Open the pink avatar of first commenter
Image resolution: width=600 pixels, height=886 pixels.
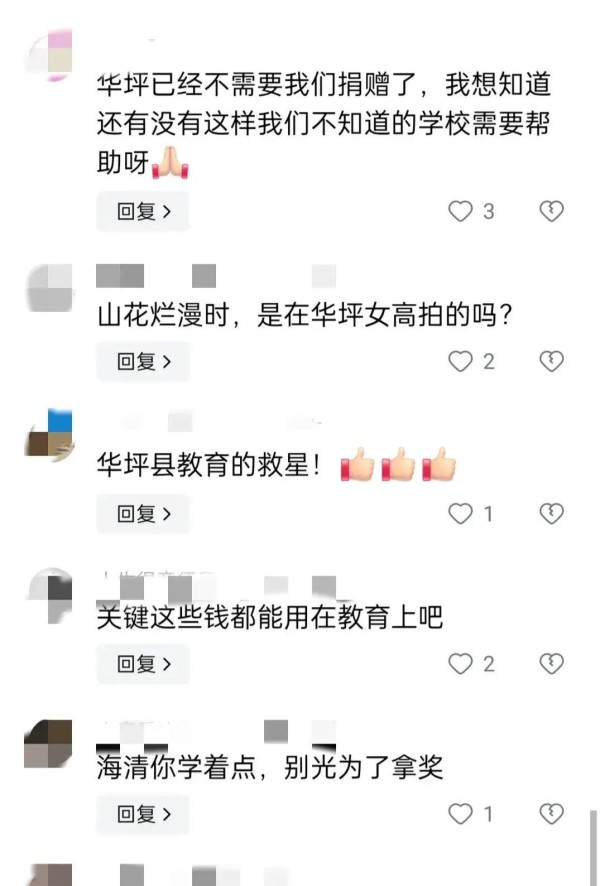(50, 55)
